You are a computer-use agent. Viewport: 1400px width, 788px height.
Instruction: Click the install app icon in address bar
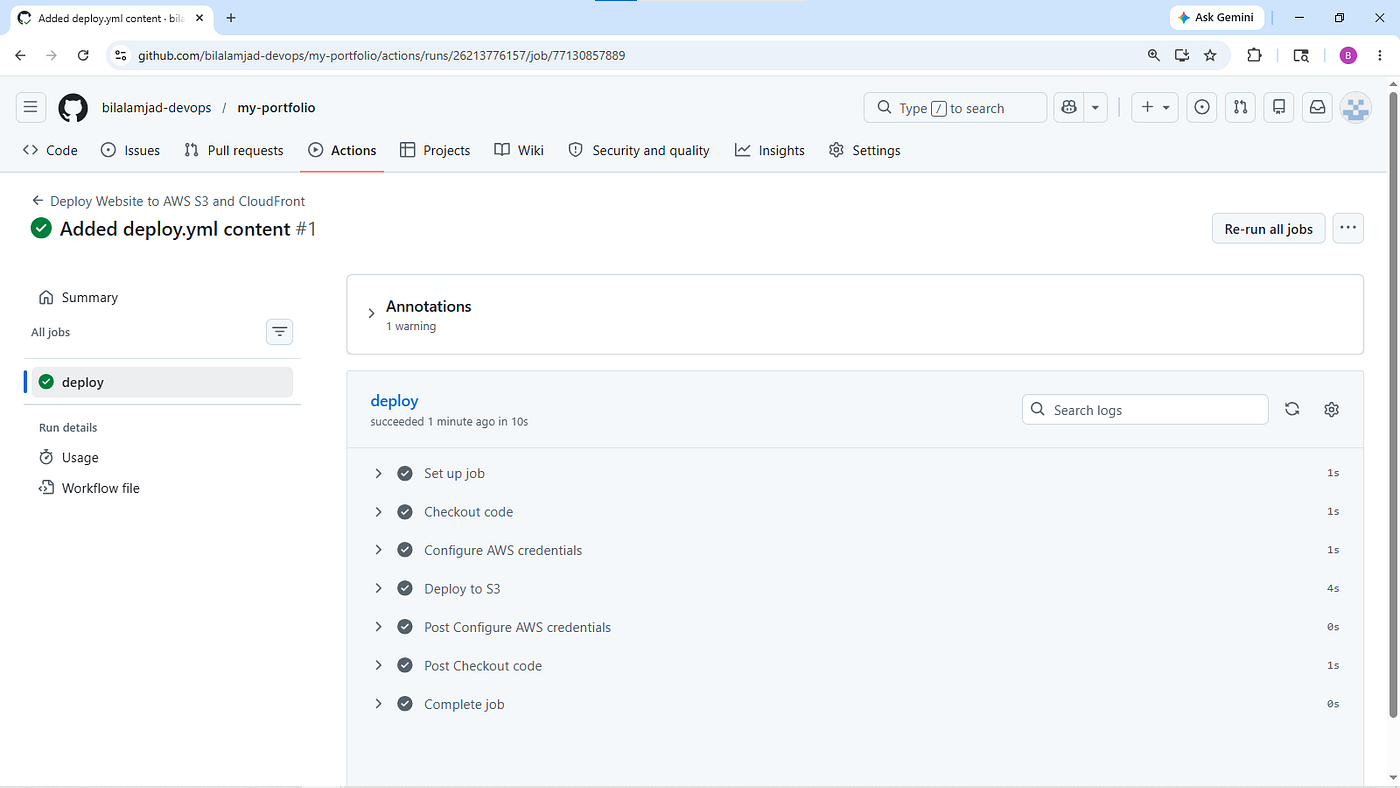click(x=1182, y=55)
